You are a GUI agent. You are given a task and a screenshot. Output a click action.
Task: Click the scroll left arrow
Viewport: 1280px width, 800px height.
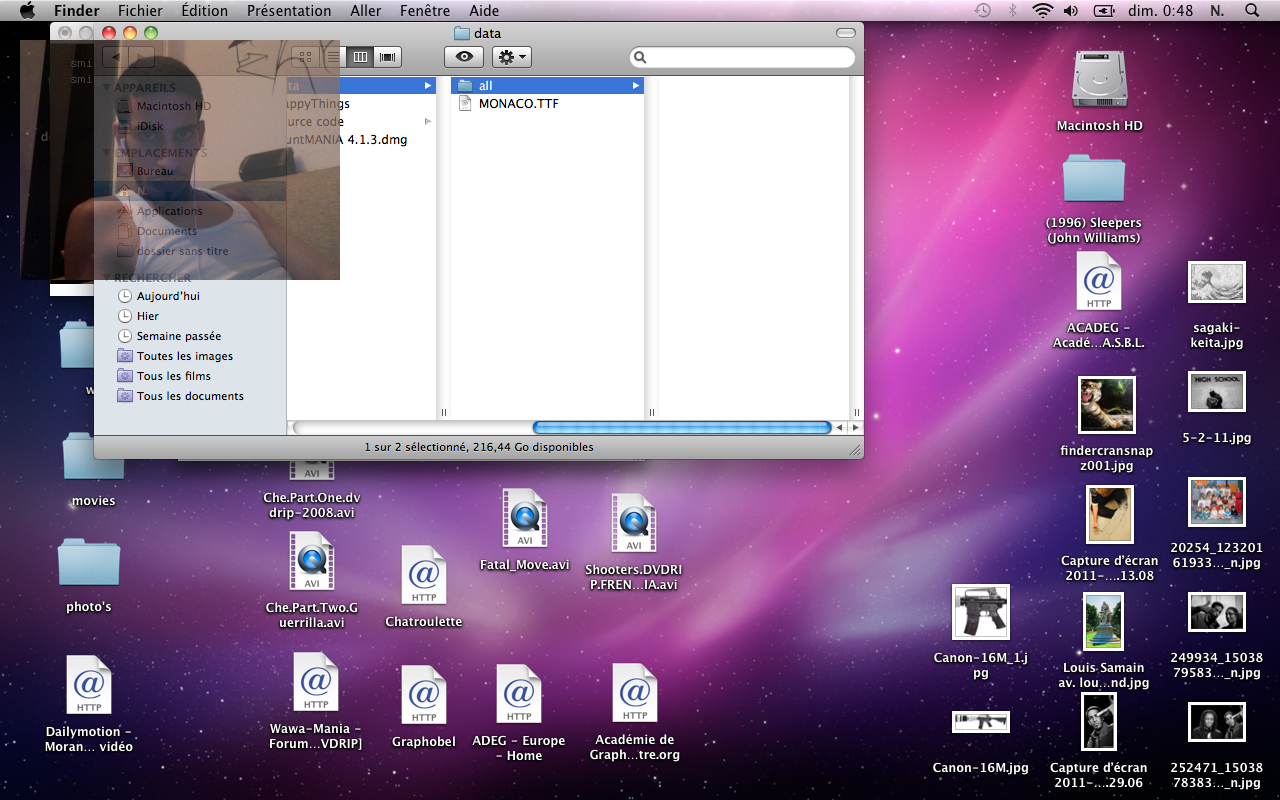point(840,427)
